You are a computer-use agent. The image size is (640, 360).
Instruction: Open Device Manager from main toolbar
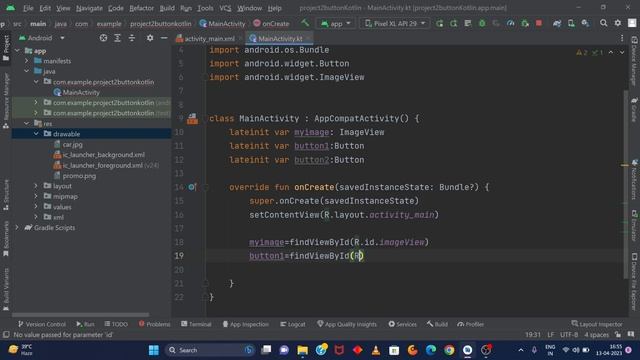click(571, 23)
